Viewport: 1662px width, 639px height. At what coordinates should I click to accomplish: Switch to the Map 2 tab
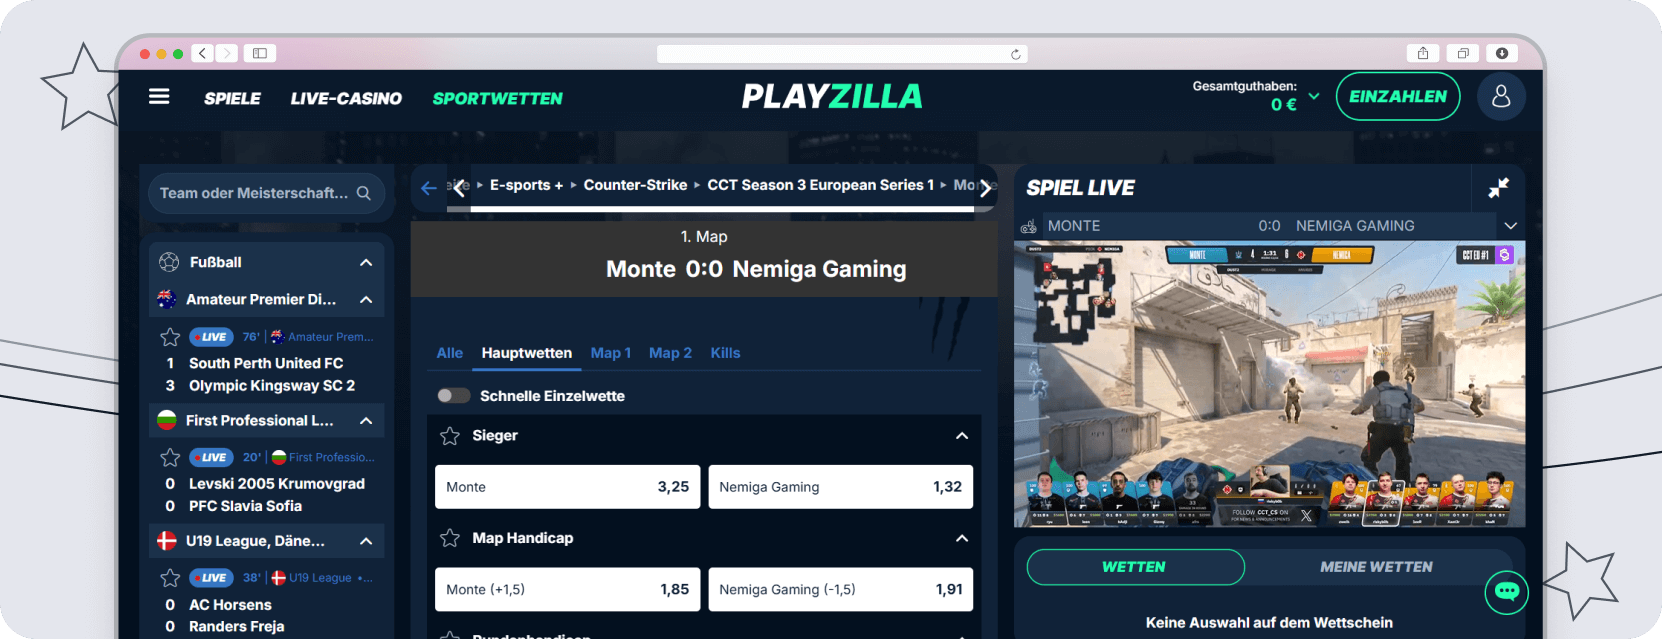(x=670, y=353)
